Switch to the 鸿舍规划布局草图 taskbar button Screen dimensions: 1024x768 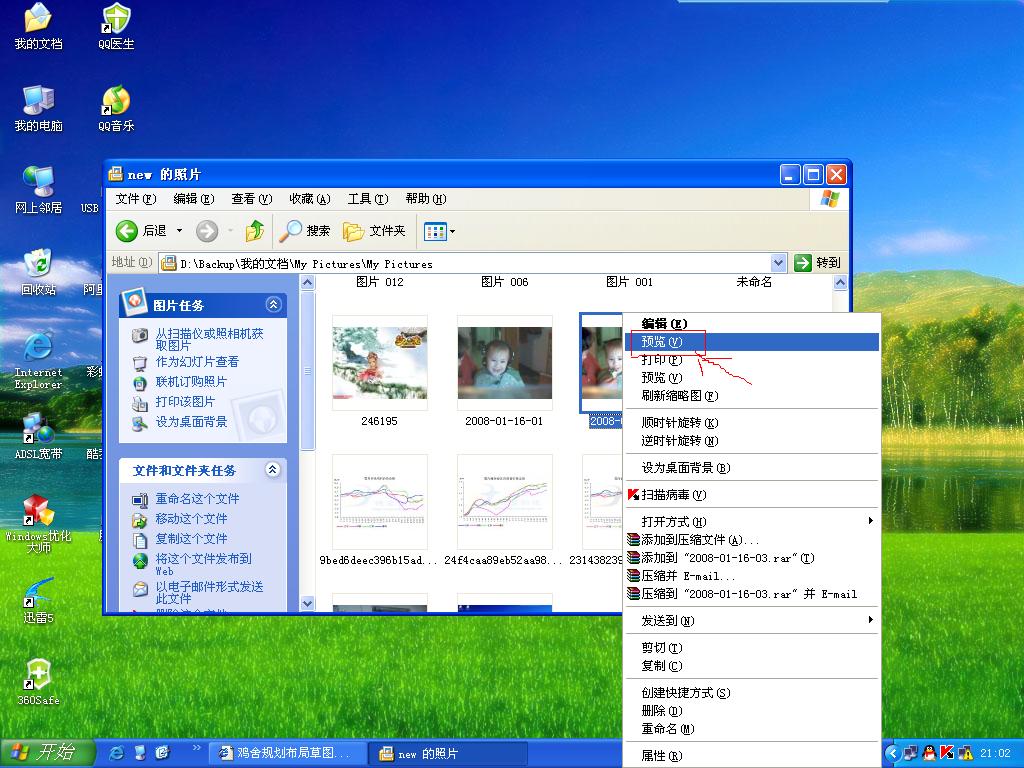pos(286,753)
